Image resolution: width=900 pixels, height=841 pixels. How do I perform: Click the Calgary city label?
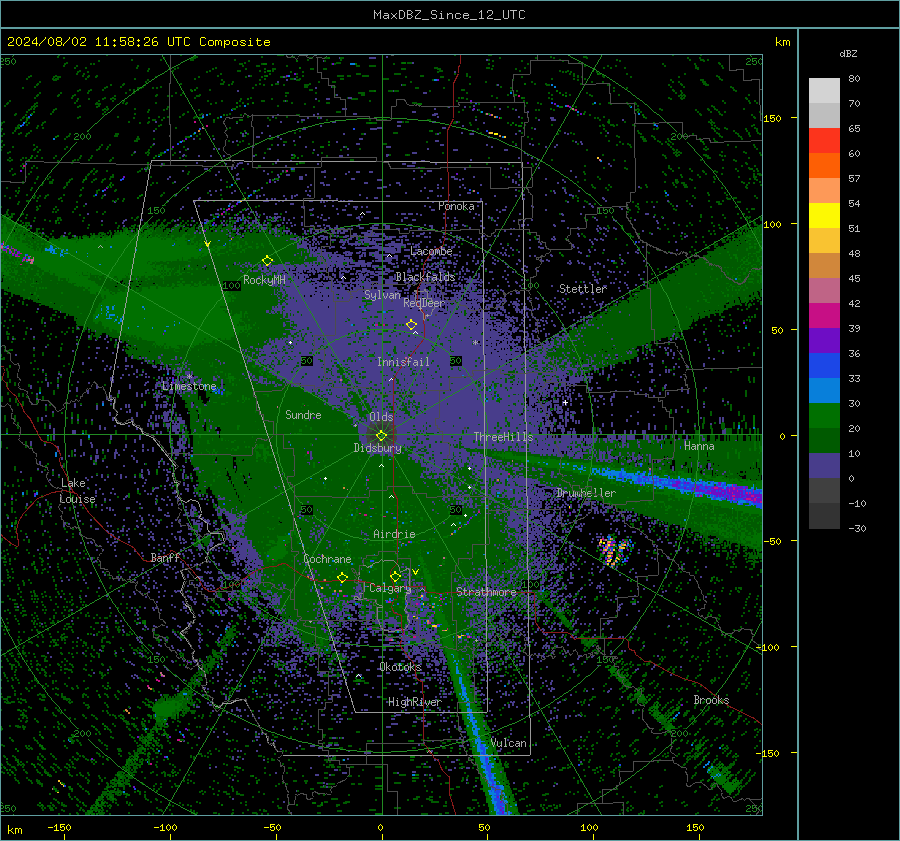coord(390,588)
